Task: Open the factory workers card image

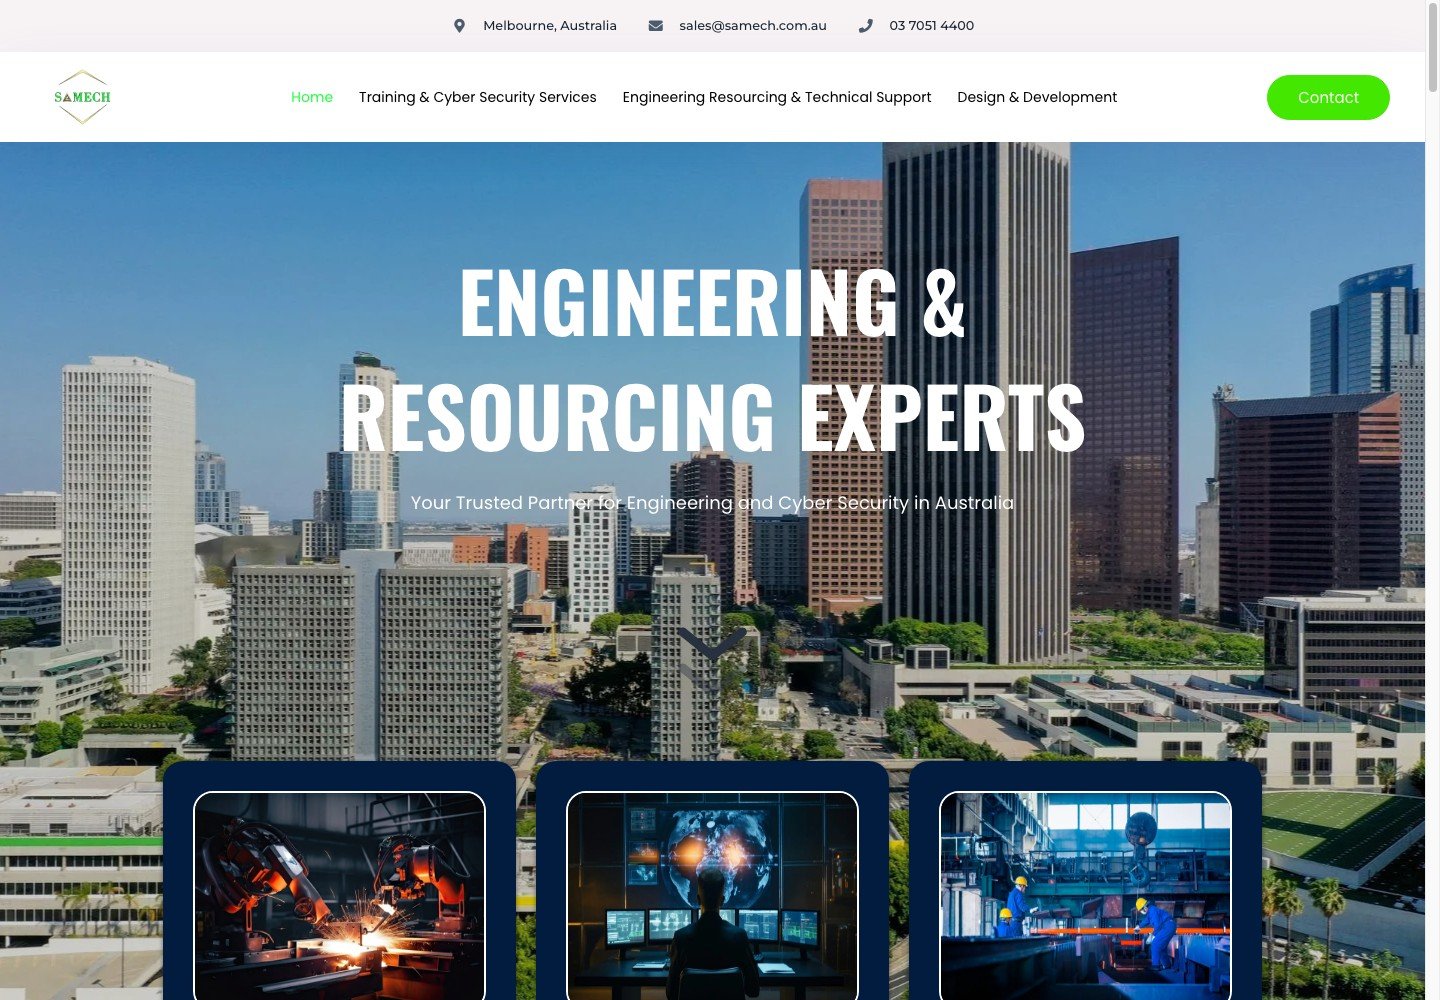Action: (x=1085, y=896)
